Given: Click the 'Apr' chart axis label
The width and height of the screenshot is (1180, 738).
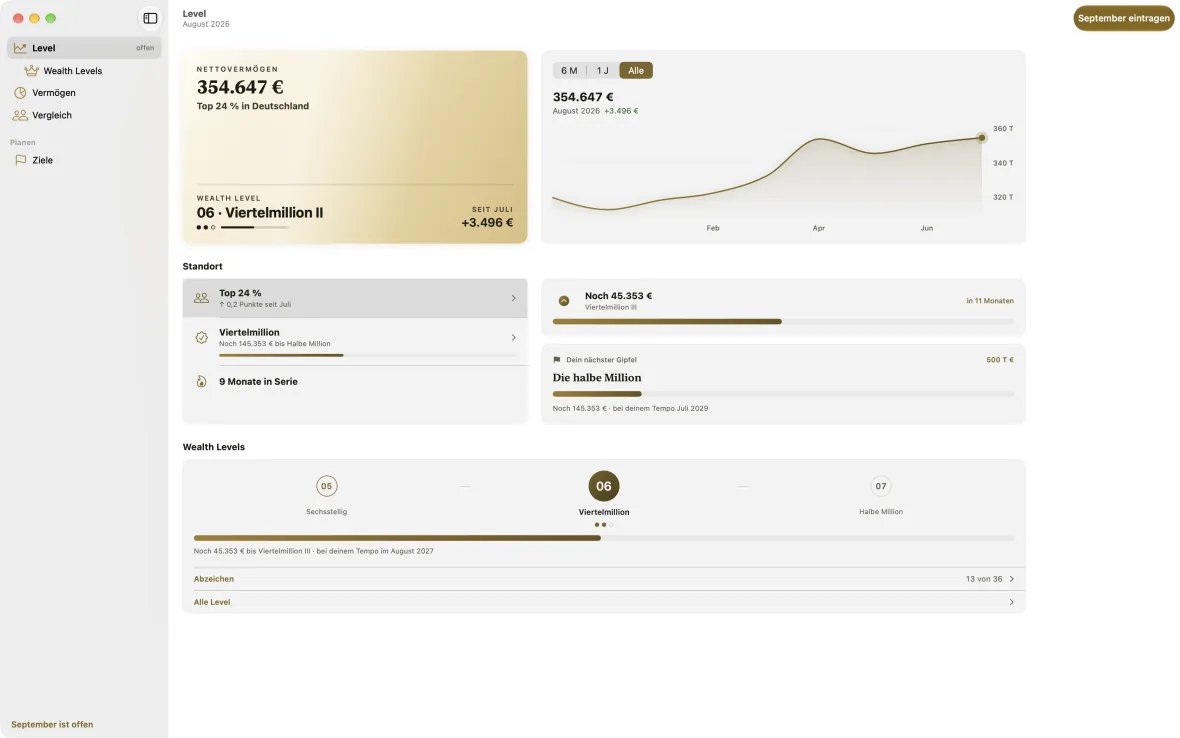Looking at the screenshot, I should tap(819, 228).
